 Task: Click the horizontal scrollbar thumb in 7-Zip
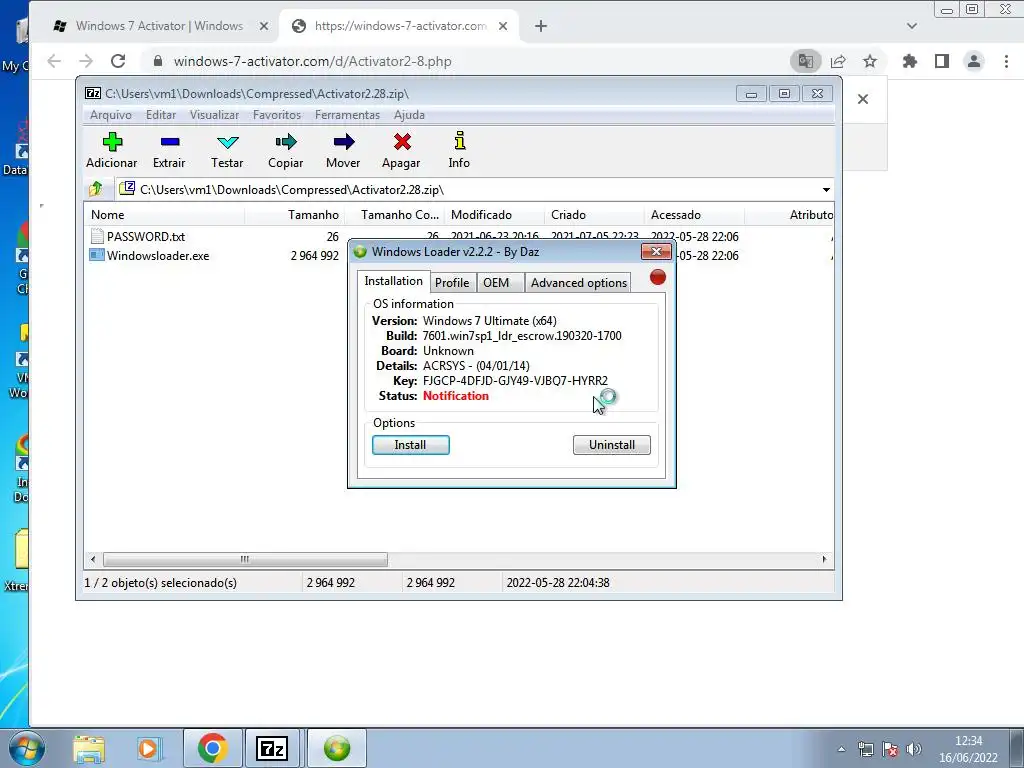pyautogui.click(x=245, y=560)
